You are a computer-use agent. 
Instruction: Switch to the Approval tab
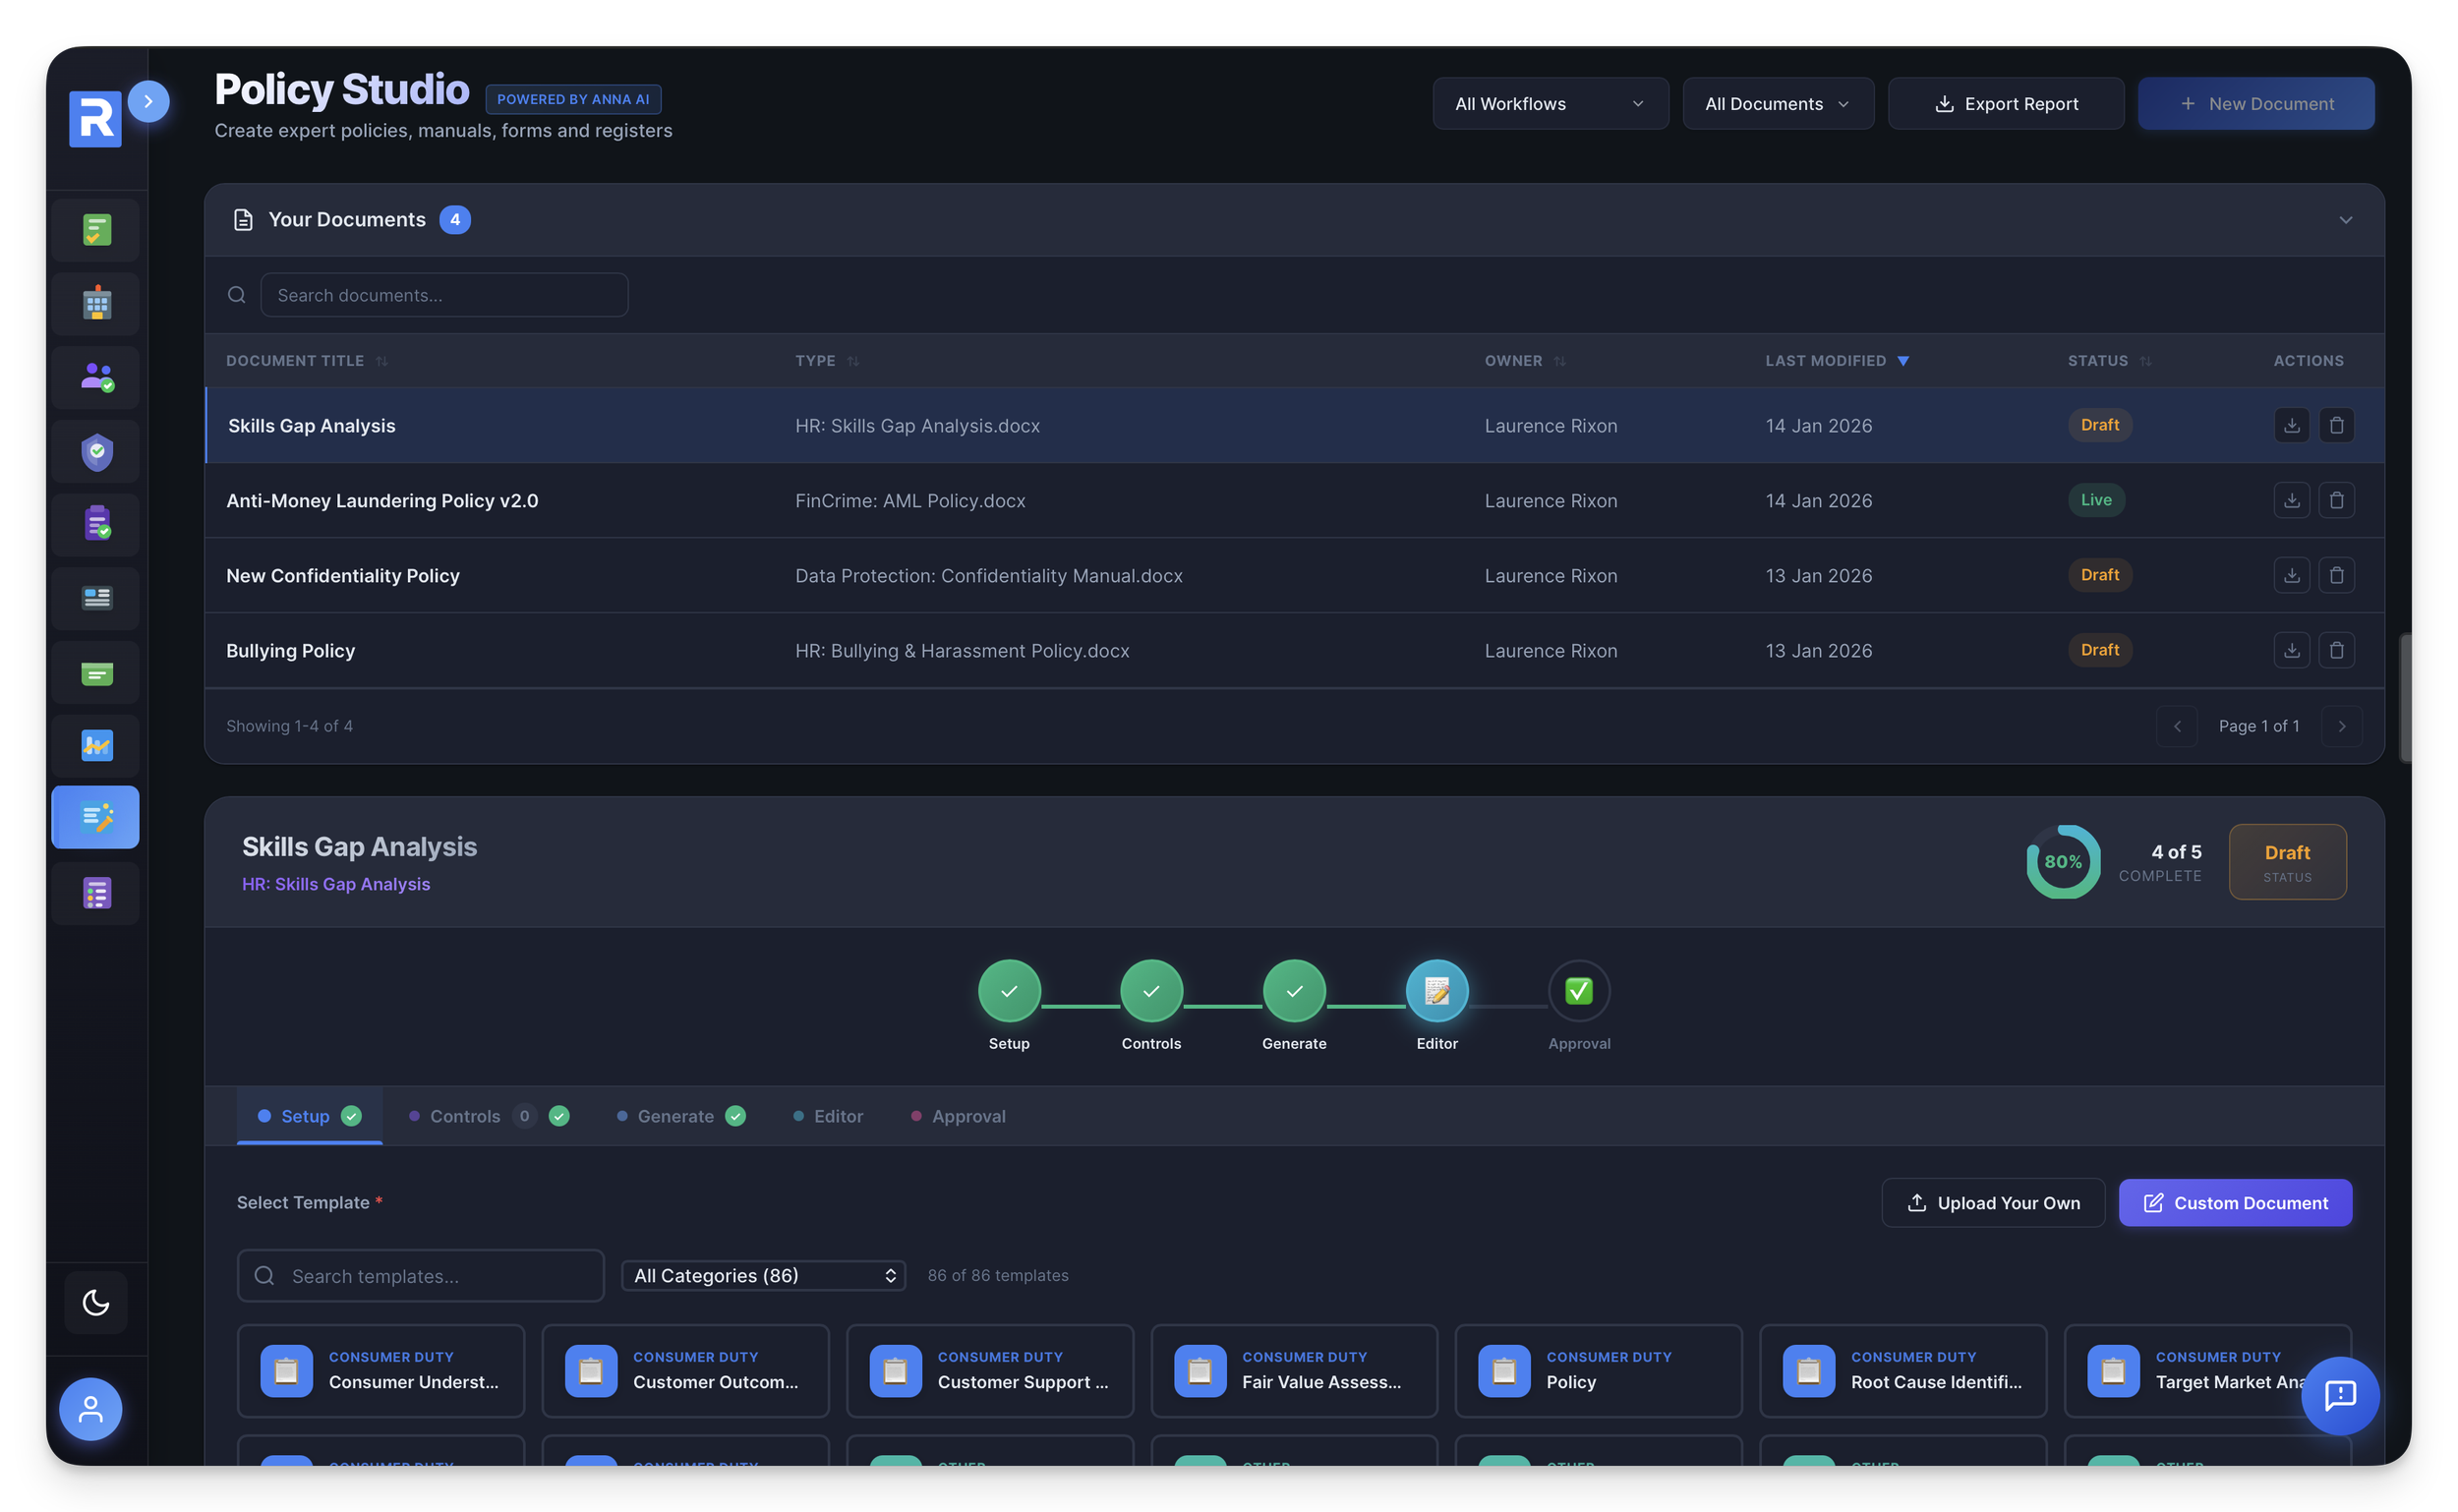968,1116
